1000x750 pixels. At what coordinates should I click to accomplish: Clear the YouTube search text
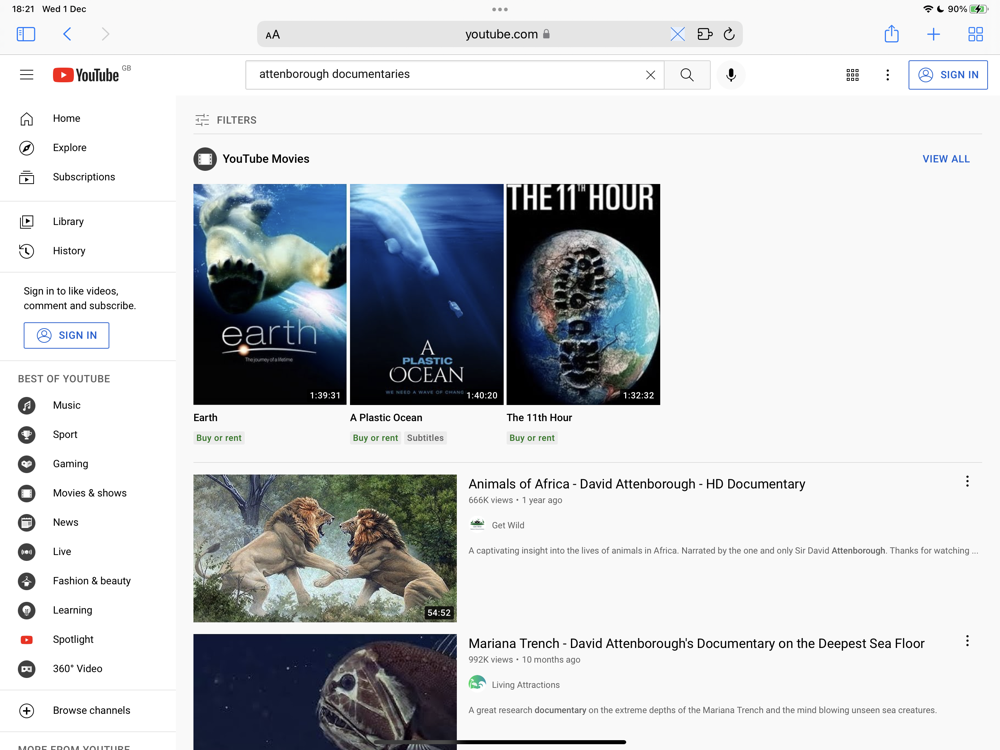(x=651, y=75)
